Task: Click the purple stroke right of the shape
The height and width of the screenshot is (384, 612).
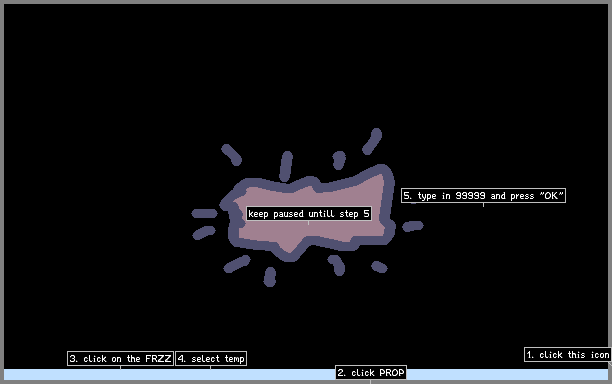Action: (x=413, y=226)
